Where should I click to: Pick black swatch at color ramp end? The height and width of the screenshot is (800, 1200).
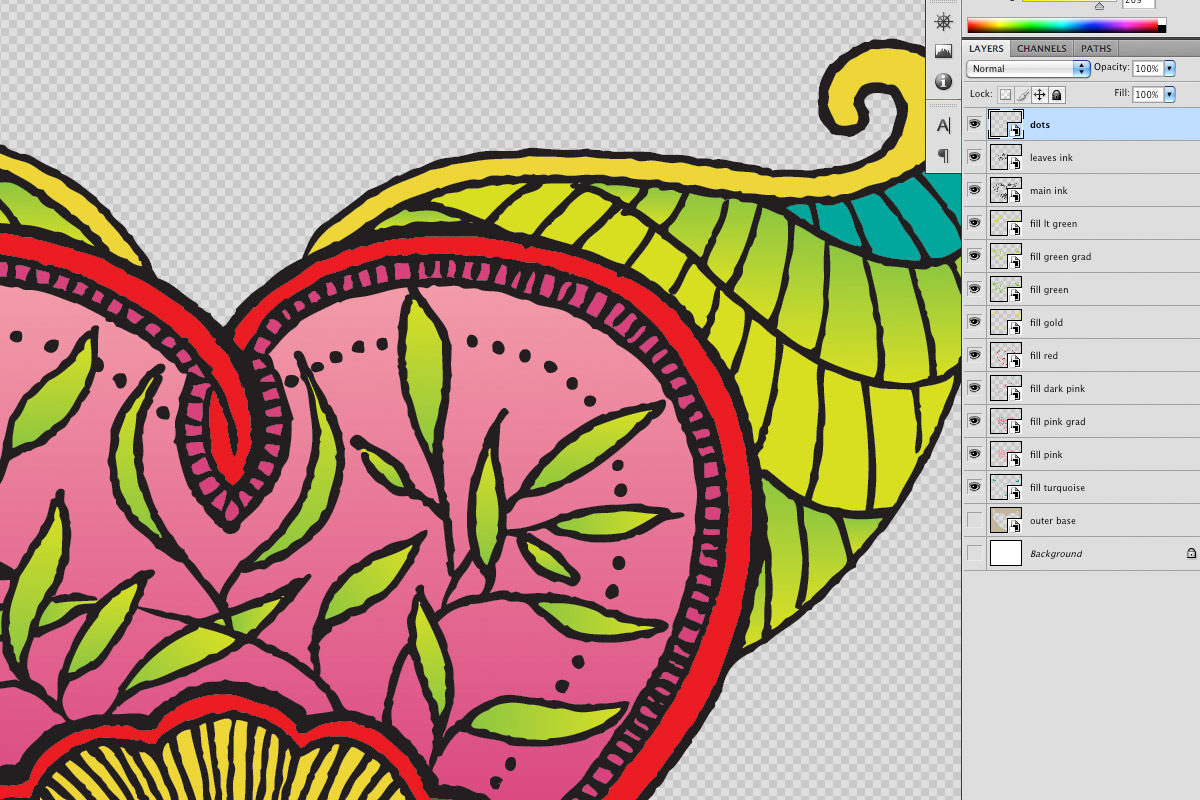[1162, 29]
